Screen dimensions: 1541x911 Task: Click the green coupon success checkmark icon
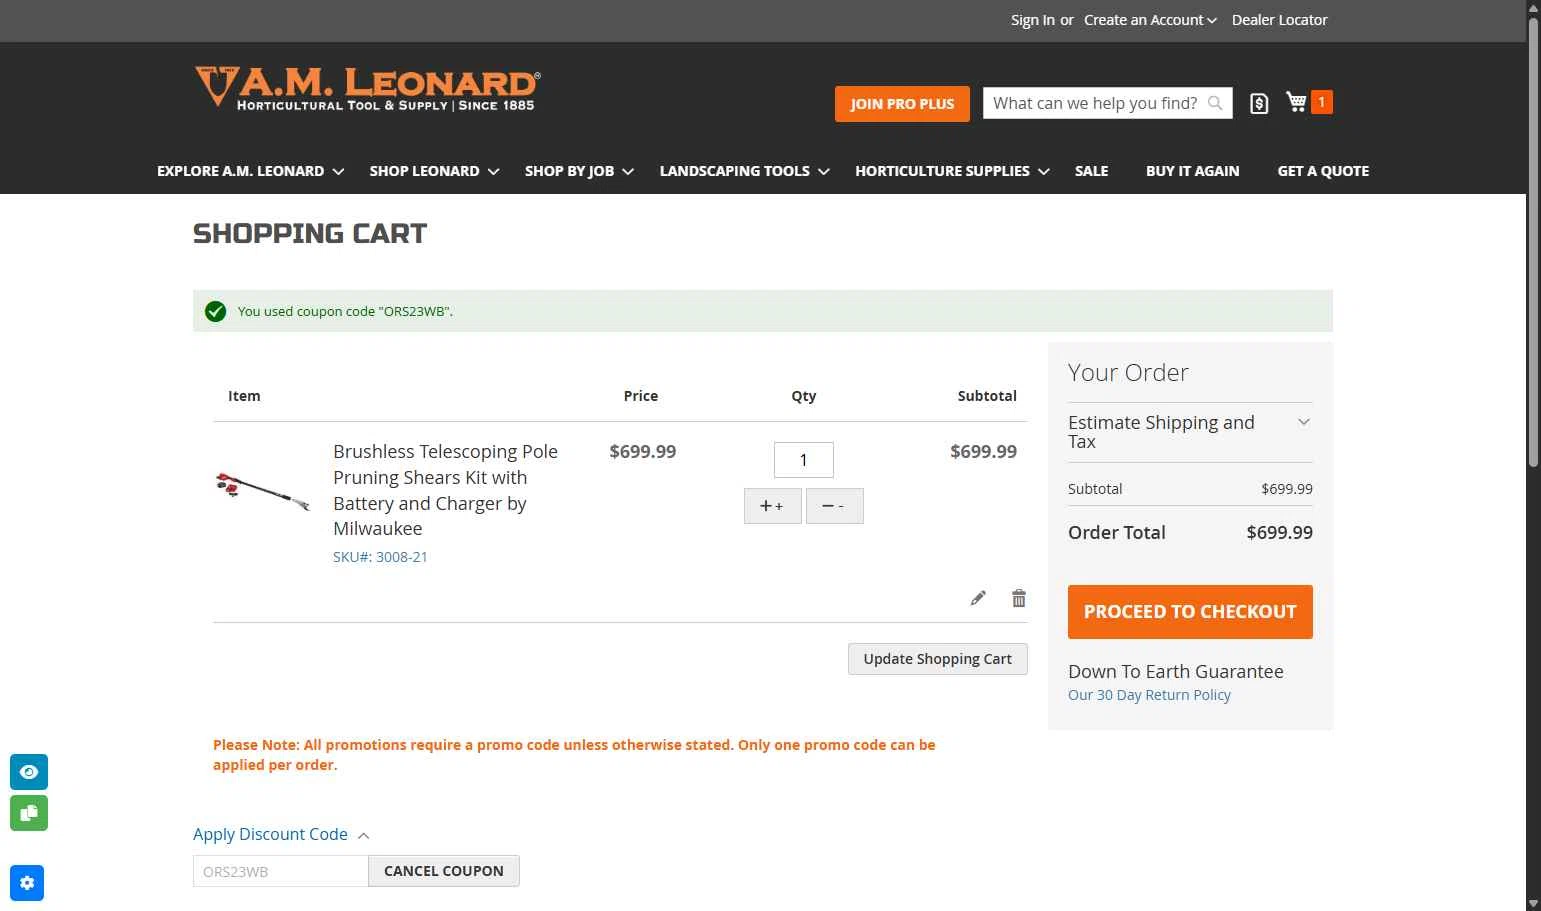coord(215,311)
